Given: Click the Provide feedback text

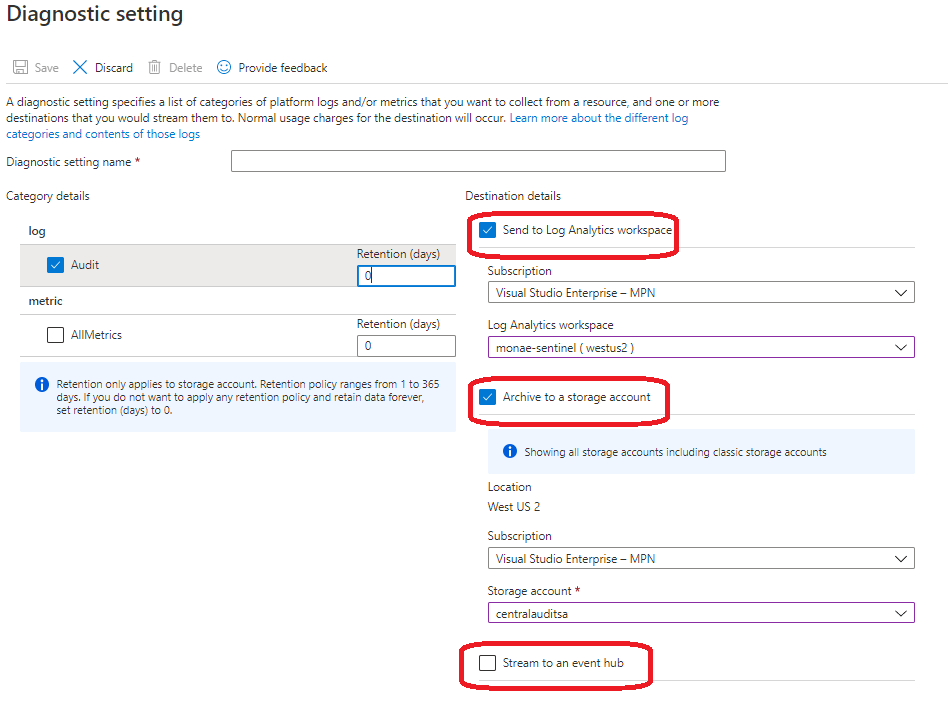Looking at the screenshot, I should (x=283, y=68).
